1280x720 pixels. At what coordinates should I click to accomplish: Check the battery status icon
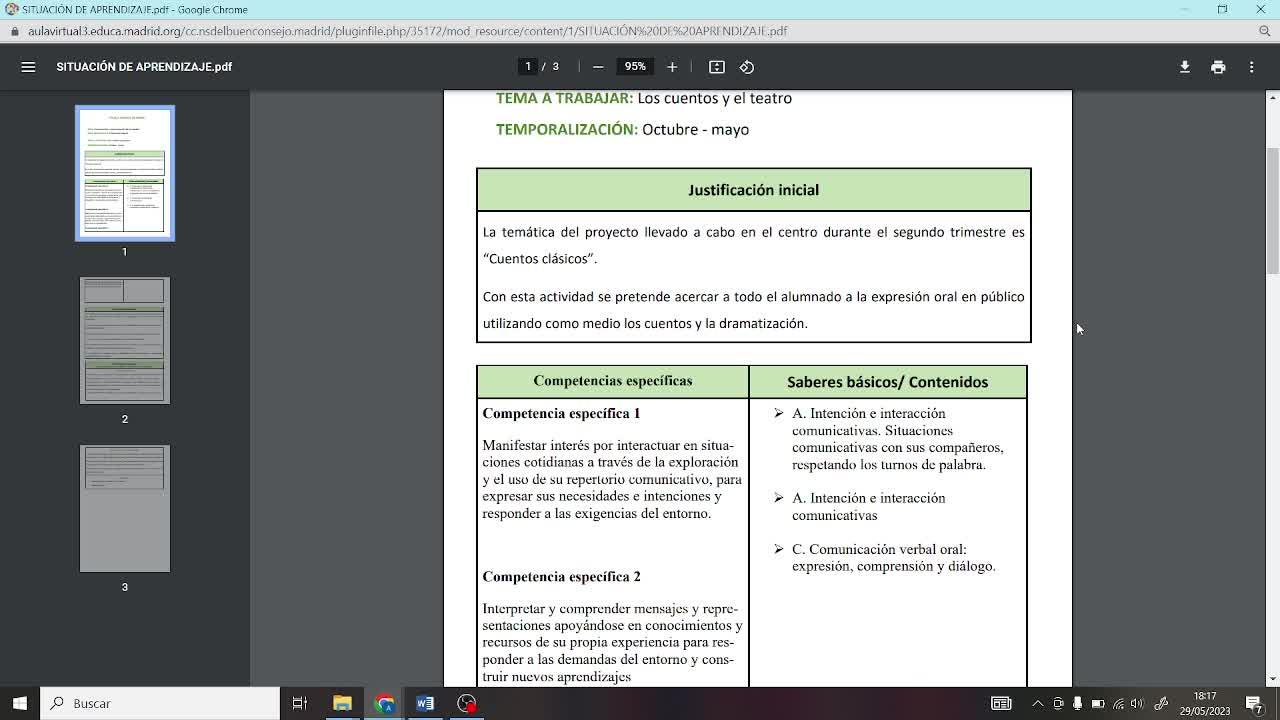1098,703
